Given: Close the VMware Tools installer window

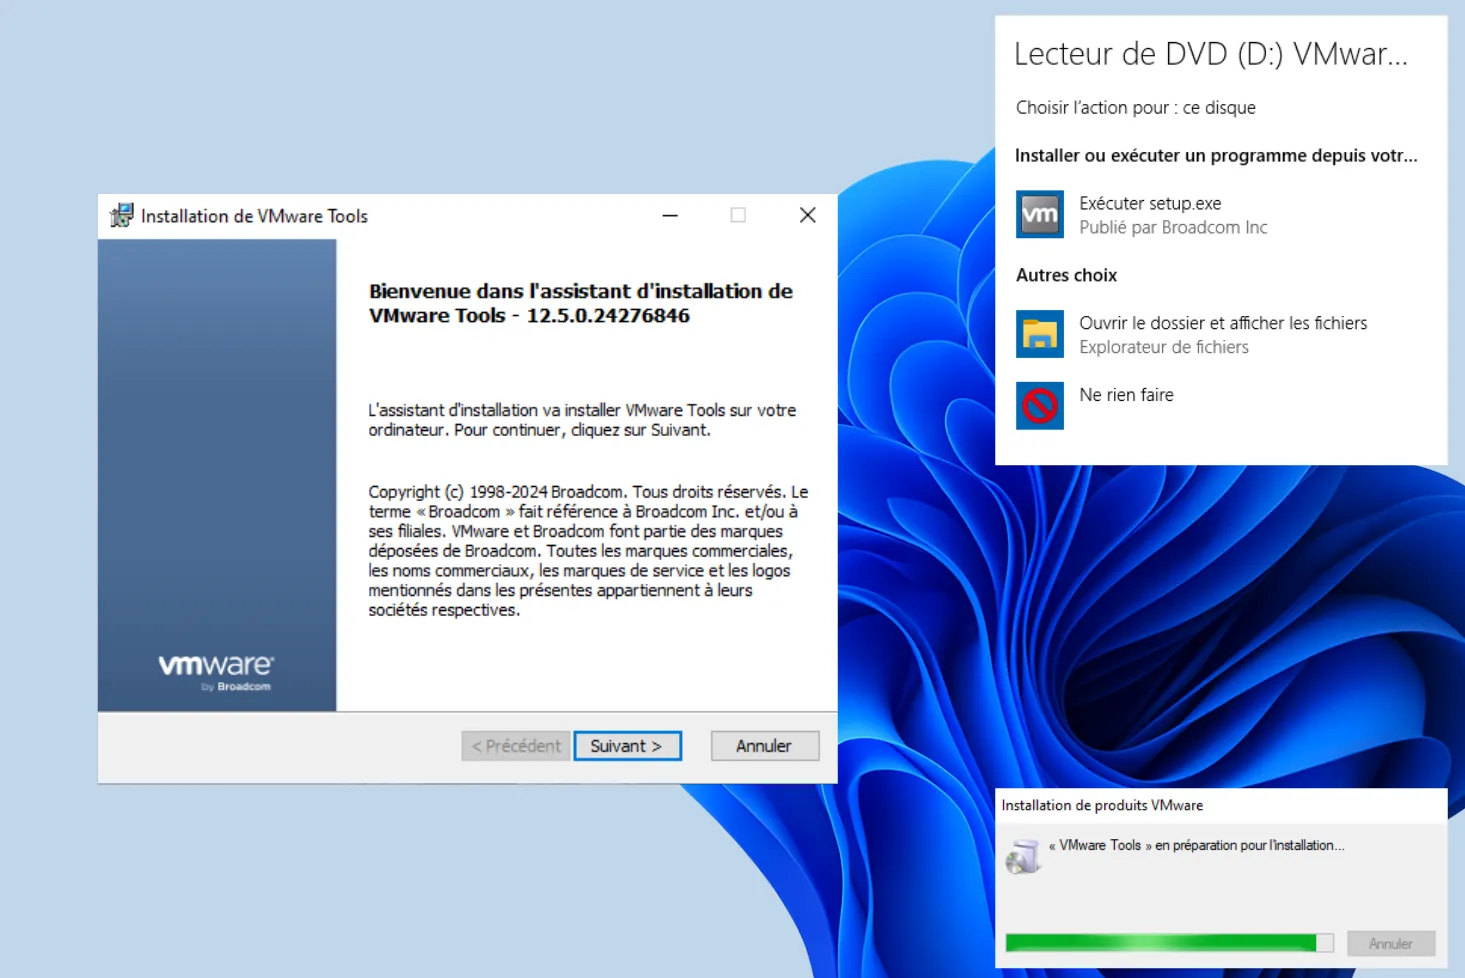Looking at the screenshot, I should pyautogui.click(x=808, y=215).
